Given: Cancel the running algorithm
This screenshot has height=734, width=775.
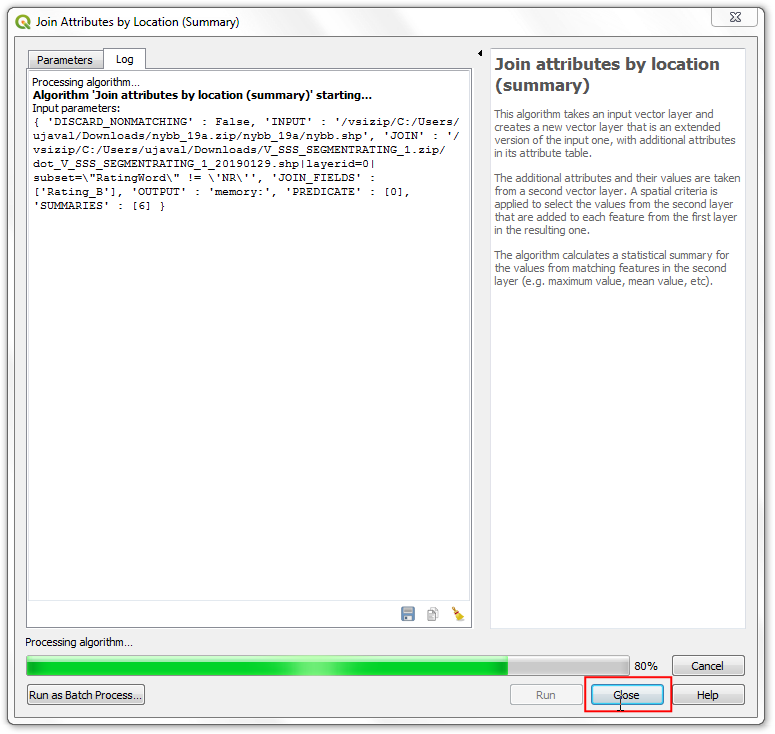Looking at the screenshot, I should tap(707, 666).
